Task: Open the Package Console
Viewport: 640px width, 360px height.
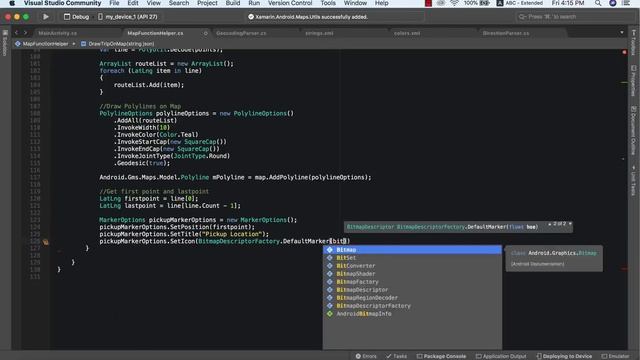Action: pyautogui.click(x=441, y=356)
